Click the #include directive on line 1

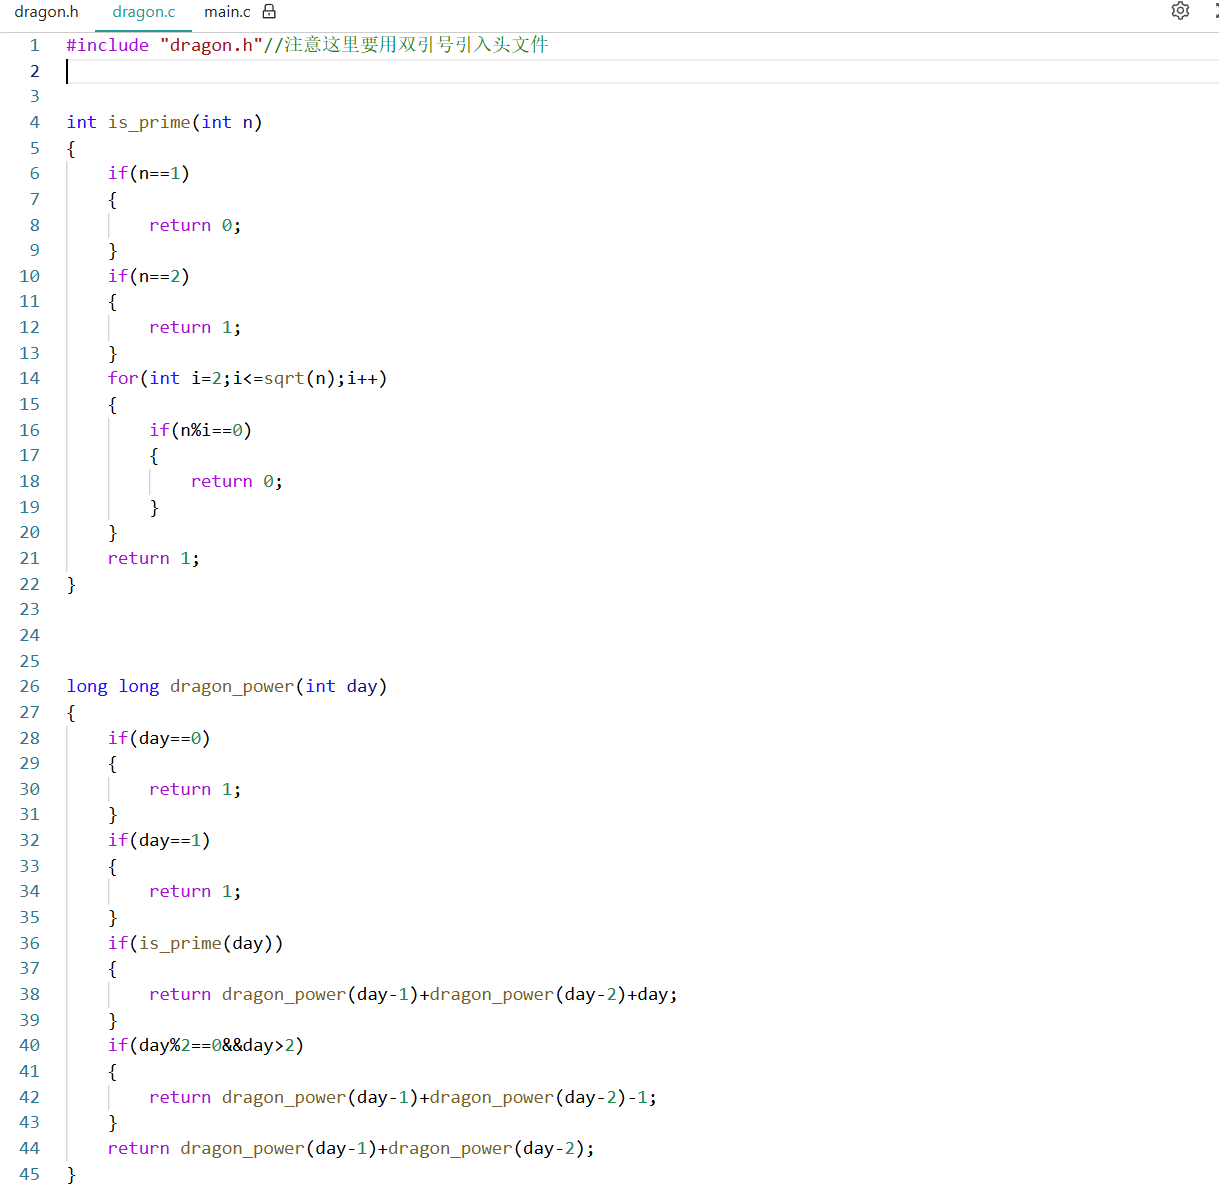point(107,45)
